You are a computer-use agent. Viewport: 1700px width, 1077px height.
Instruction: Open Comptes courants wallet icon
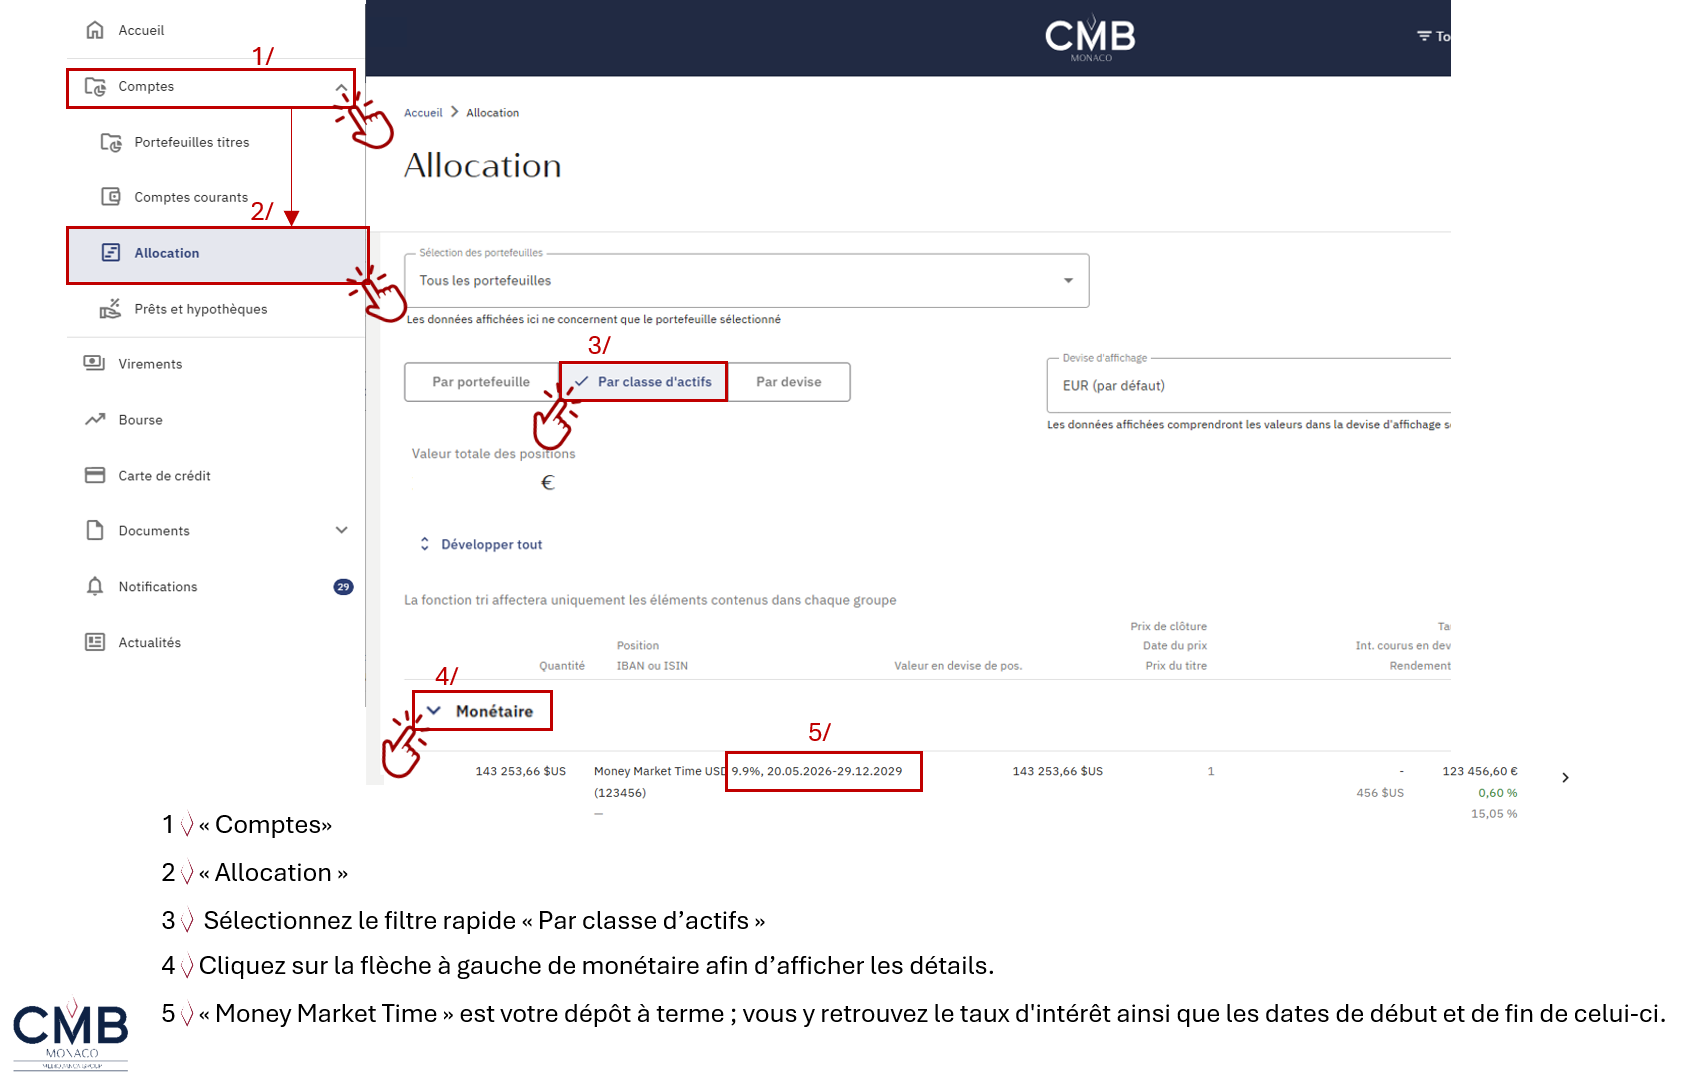click(111, 197)
